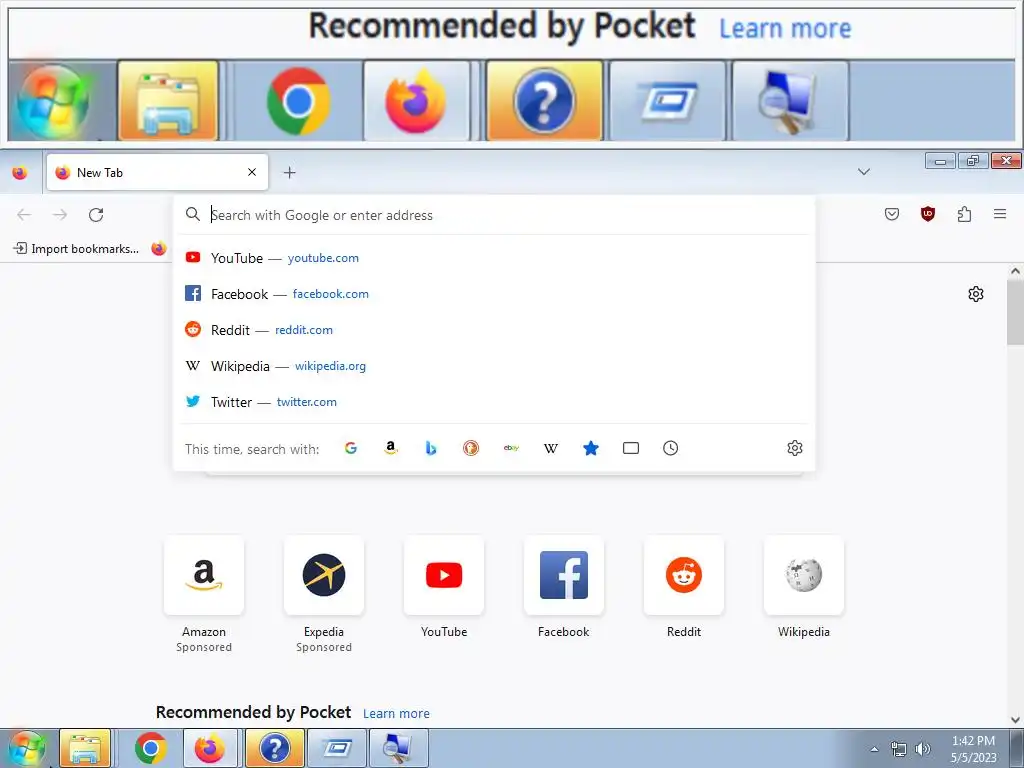This screenshot has height=768, width=1024.
Task: Choose the Twitter twitter.com address suggestion
Action: pyautogui.click(x=494, y=402)
